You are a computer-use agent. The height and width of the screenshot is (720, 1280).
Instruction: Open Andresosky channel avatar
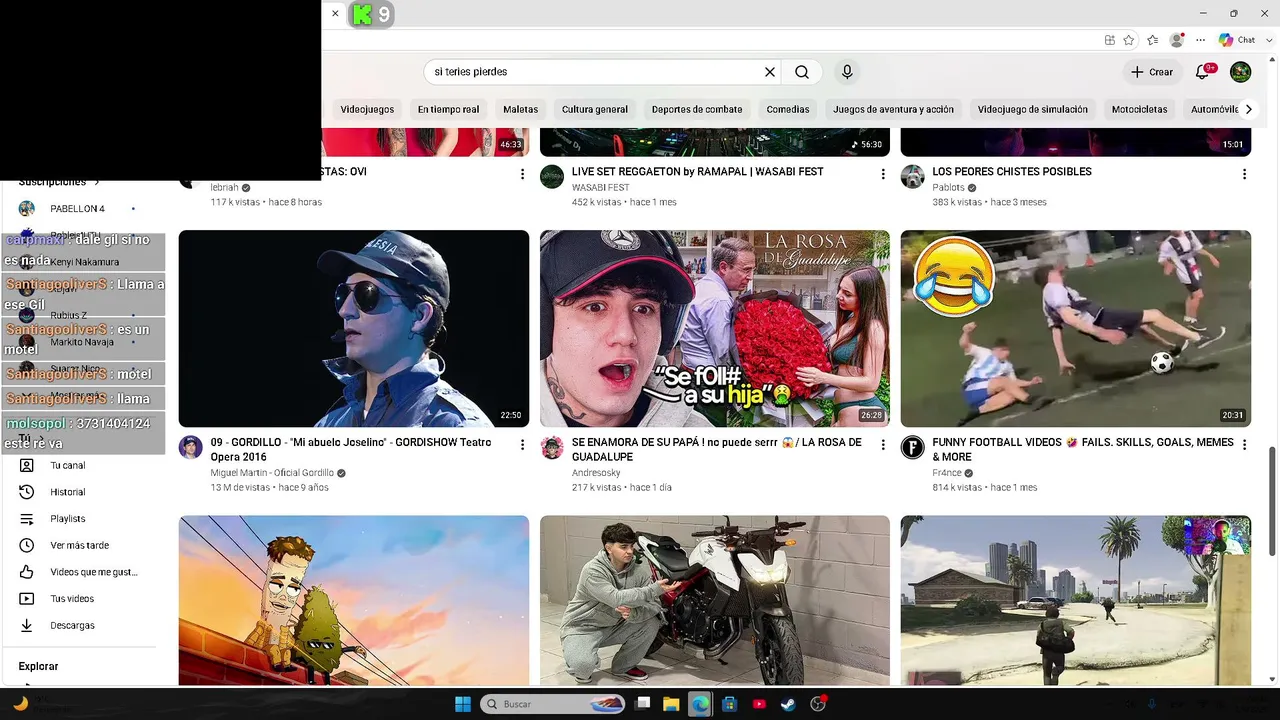552,447
